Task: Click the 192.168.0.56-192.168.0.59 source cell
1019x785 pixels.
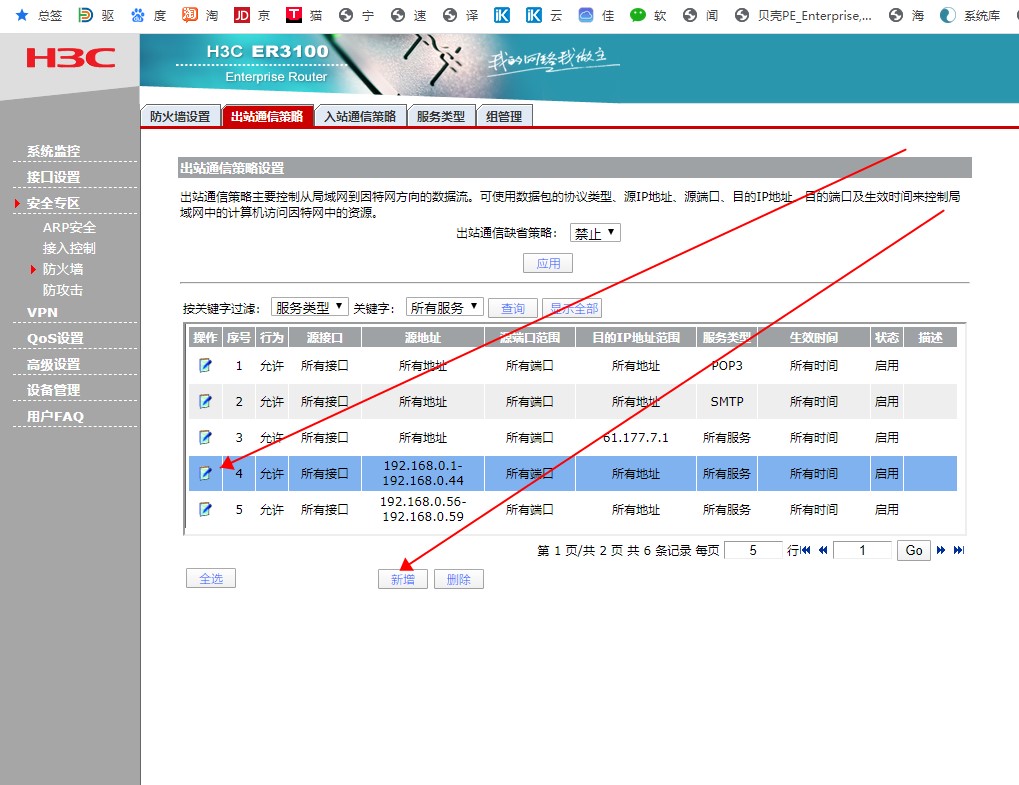Action: point(423,509)
